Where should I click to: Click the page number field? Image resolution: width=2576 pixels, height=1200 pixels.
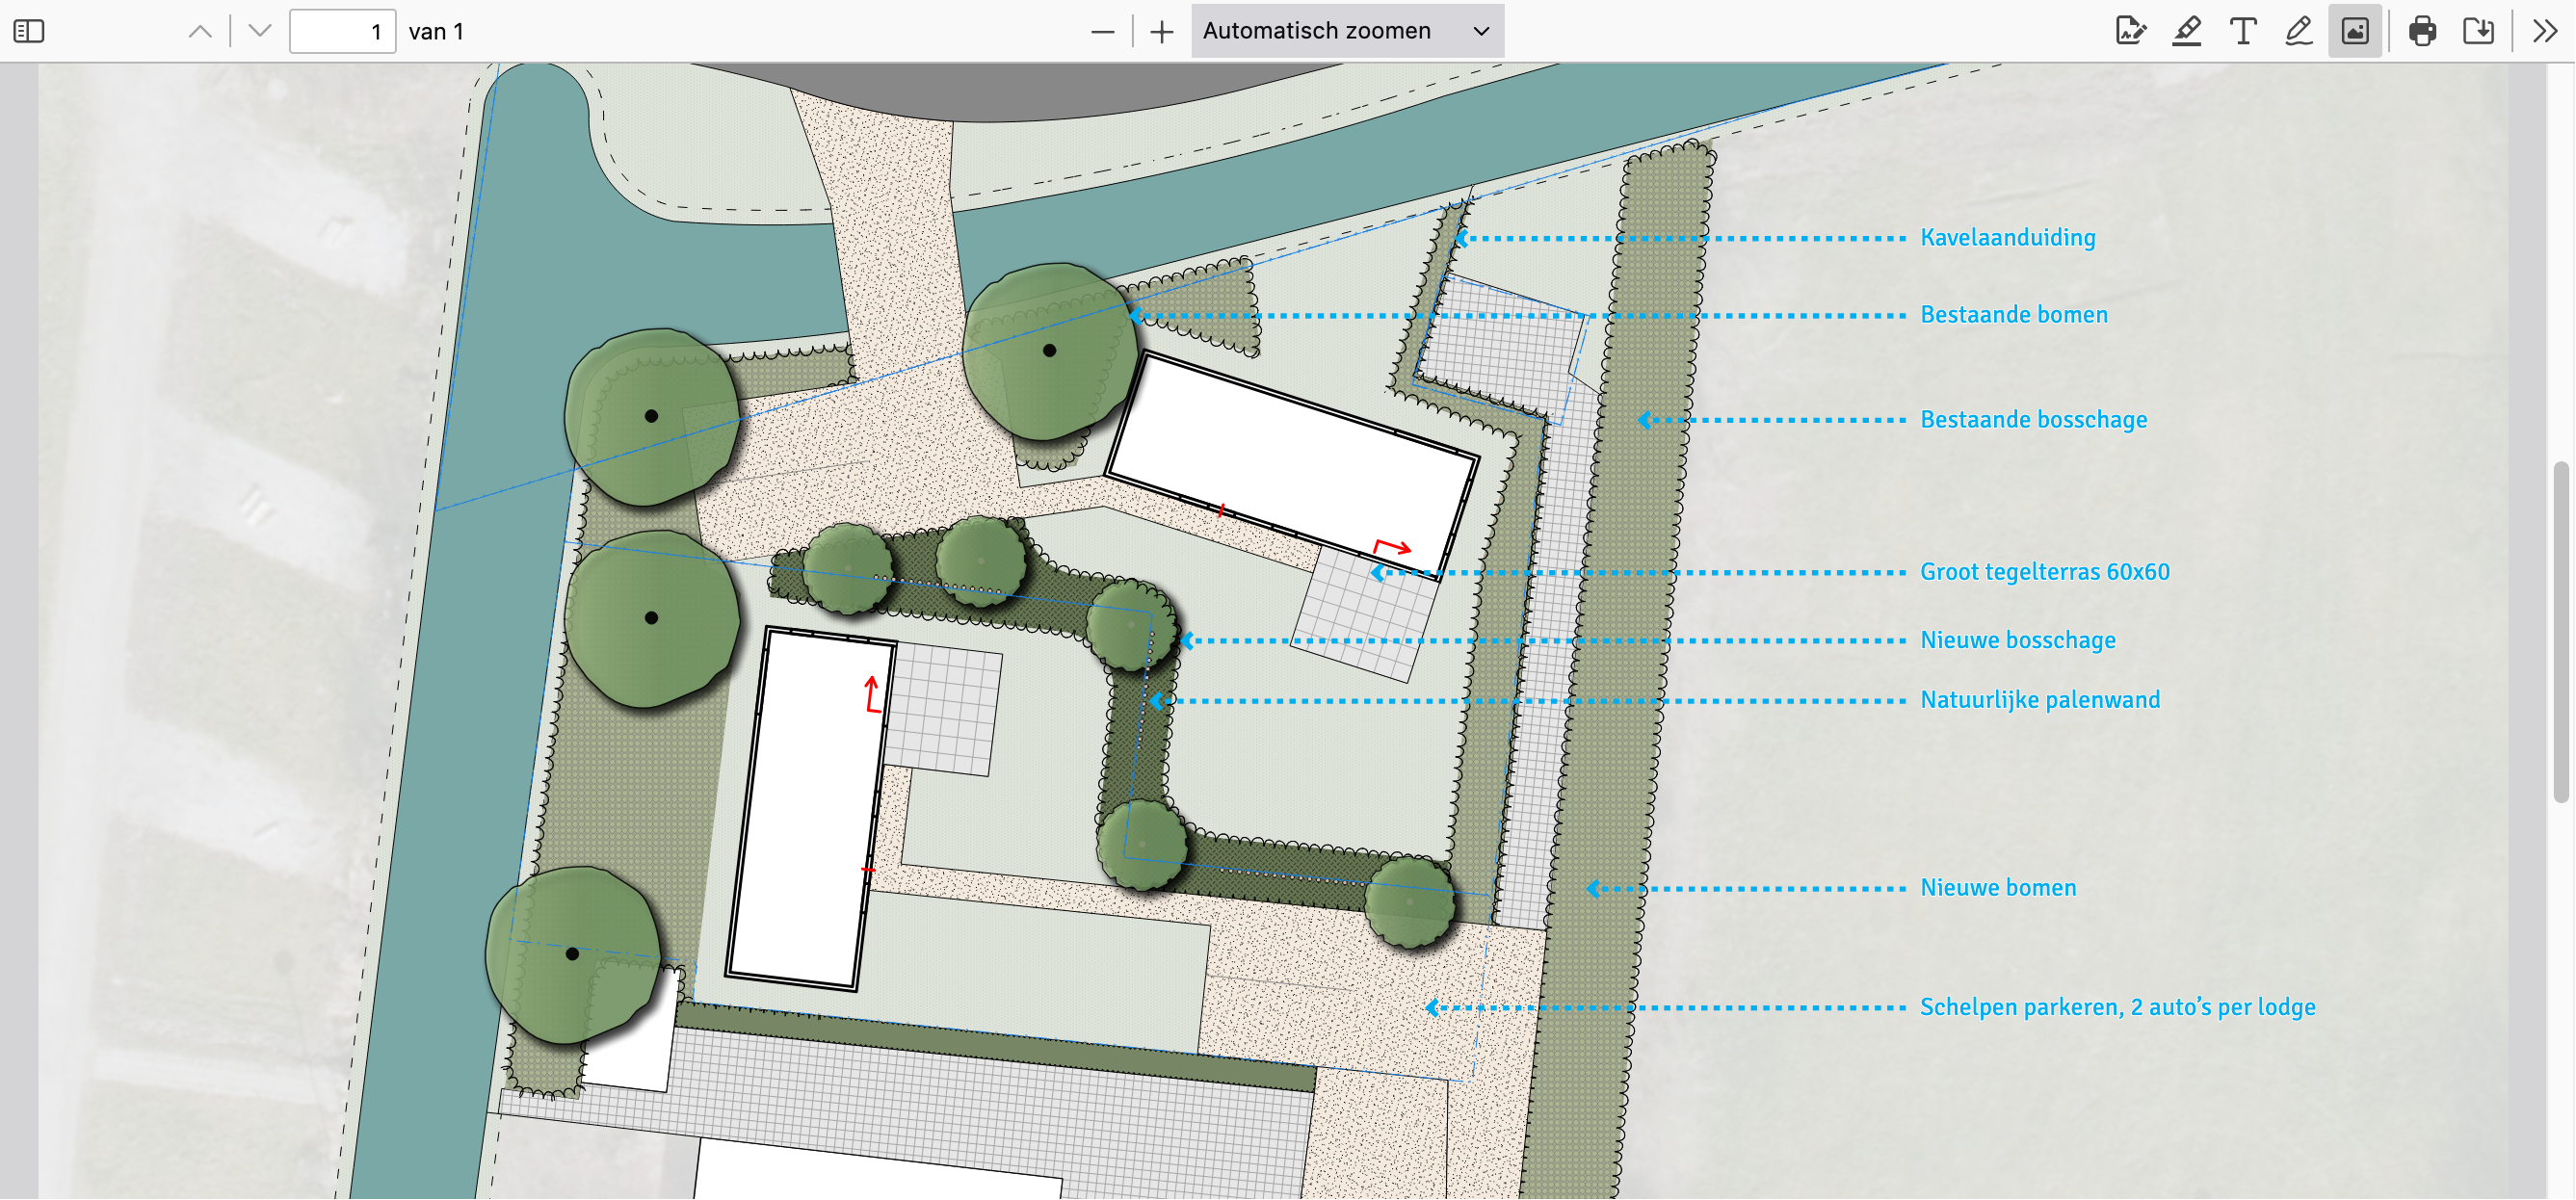tap(342, 31)
